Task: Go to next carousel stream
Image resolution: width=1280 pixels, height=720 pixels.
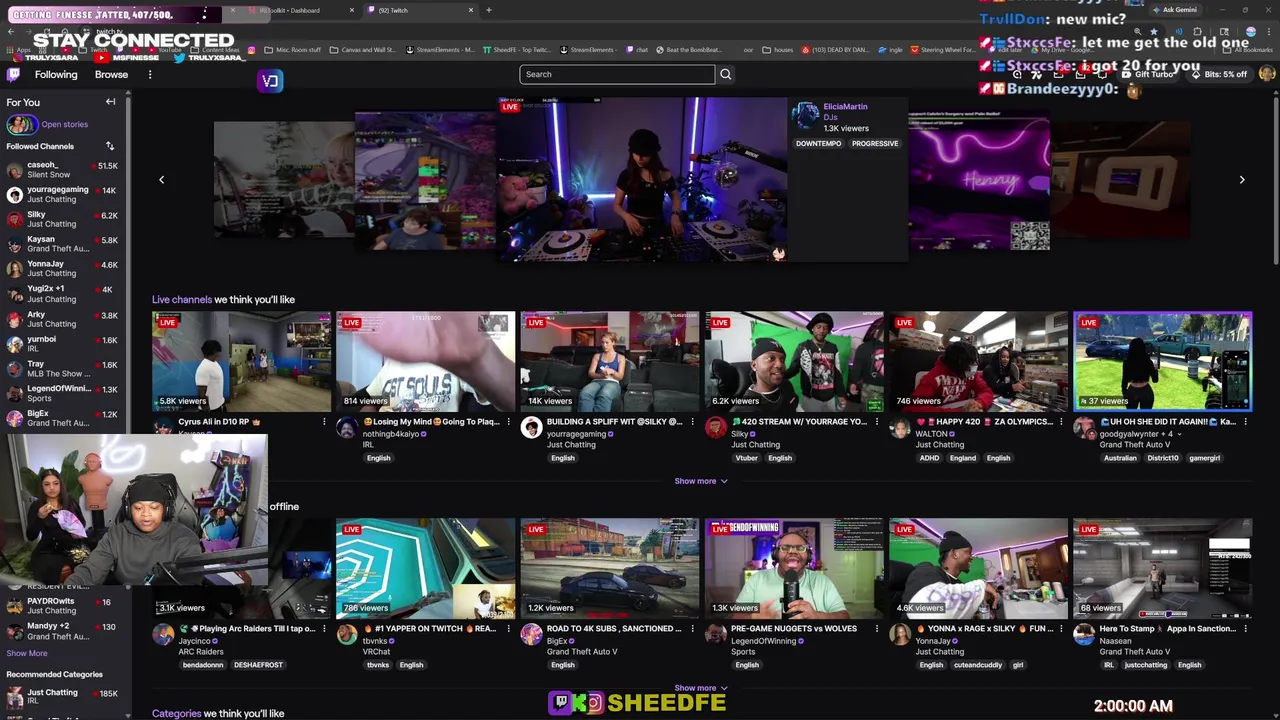Action: tap(1242, 180)
